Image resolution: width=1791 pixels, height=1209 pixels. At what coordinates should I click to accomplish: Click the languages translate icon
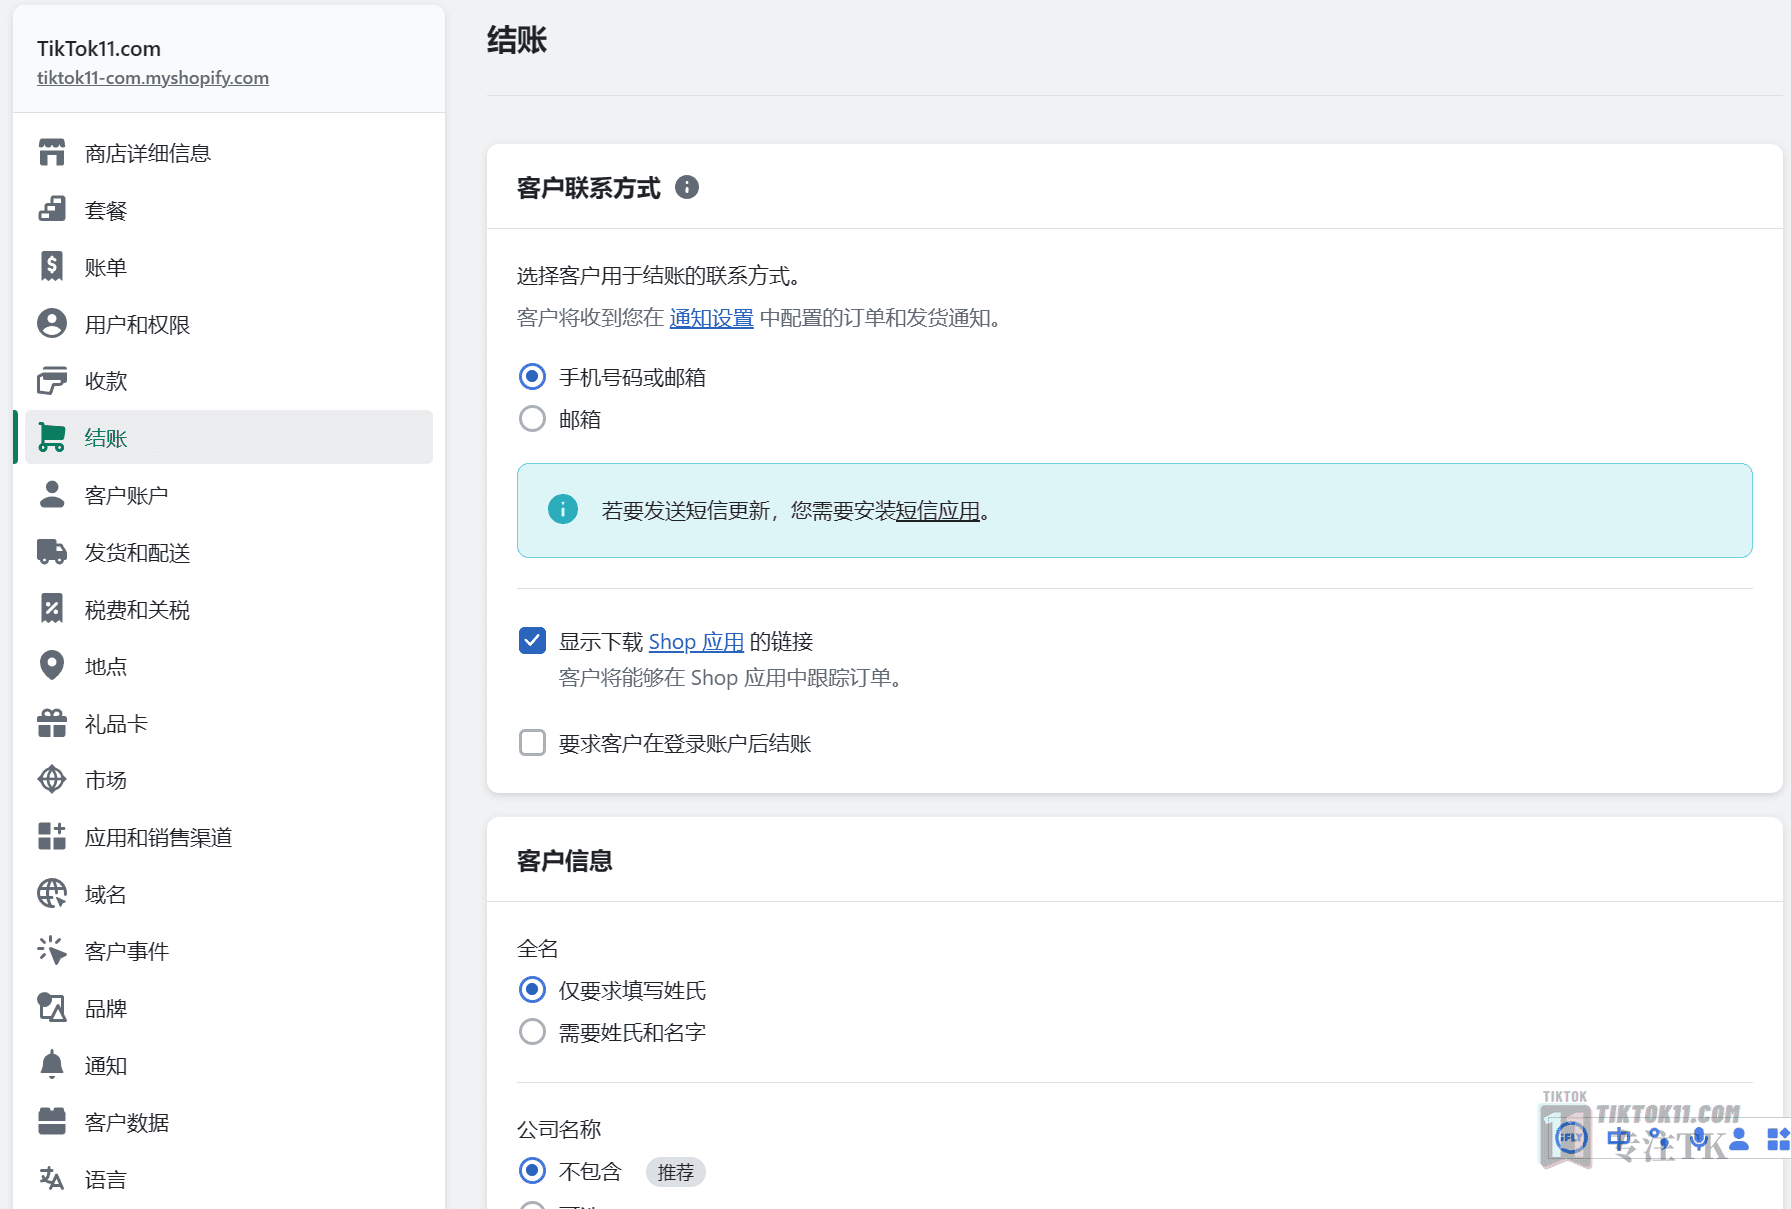coord(52,1179)
